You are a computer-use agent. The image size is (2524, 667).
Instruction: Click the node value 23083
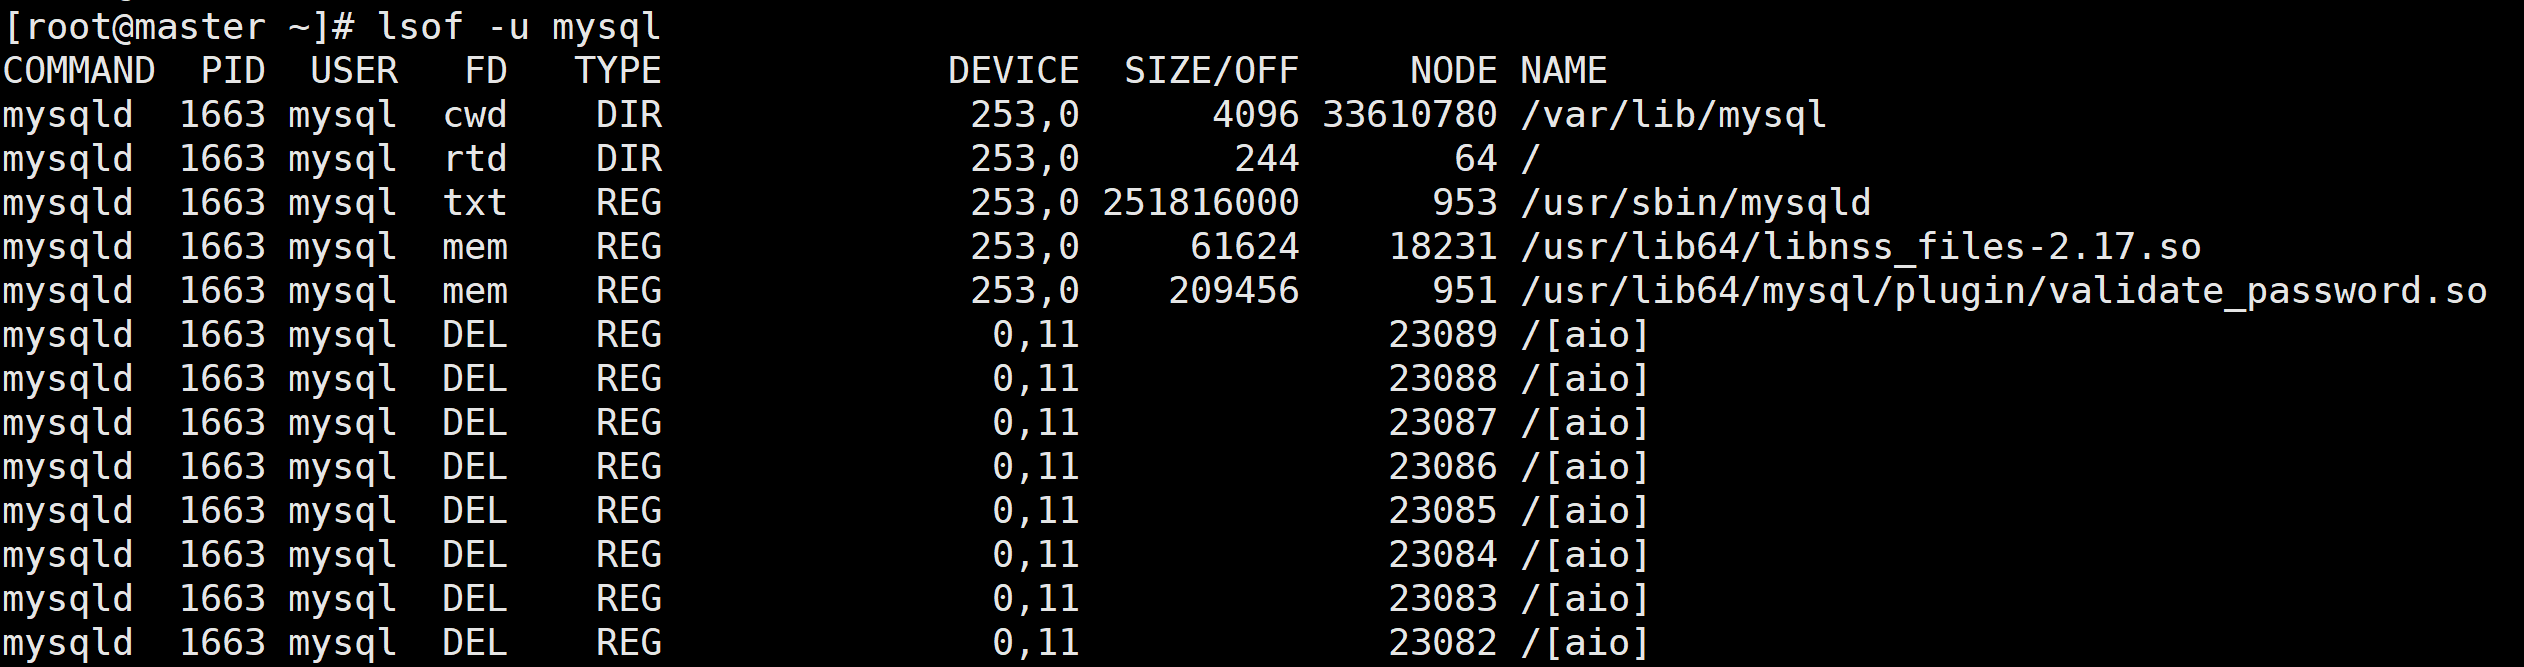1442,599
